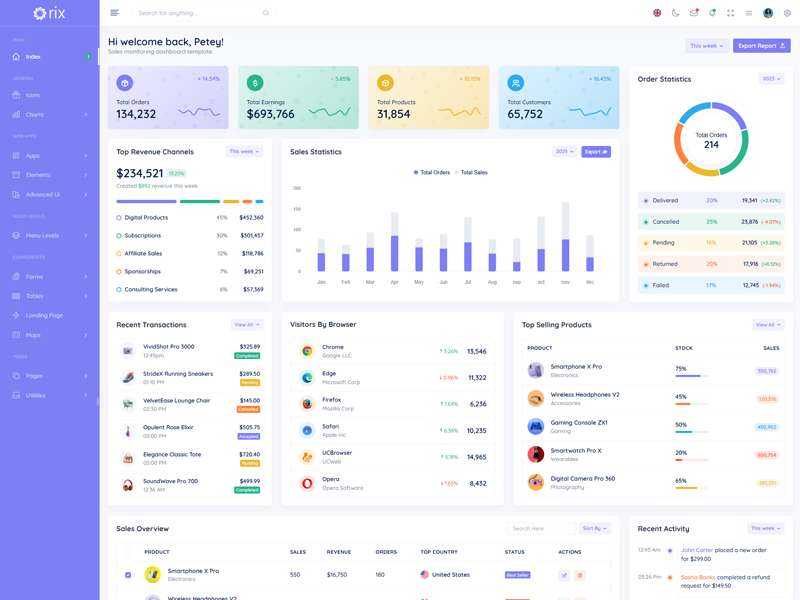Toggle the Total Sales legend series
Image resolution: width=800 pixels, height=600 pixels.
[472, 172]
